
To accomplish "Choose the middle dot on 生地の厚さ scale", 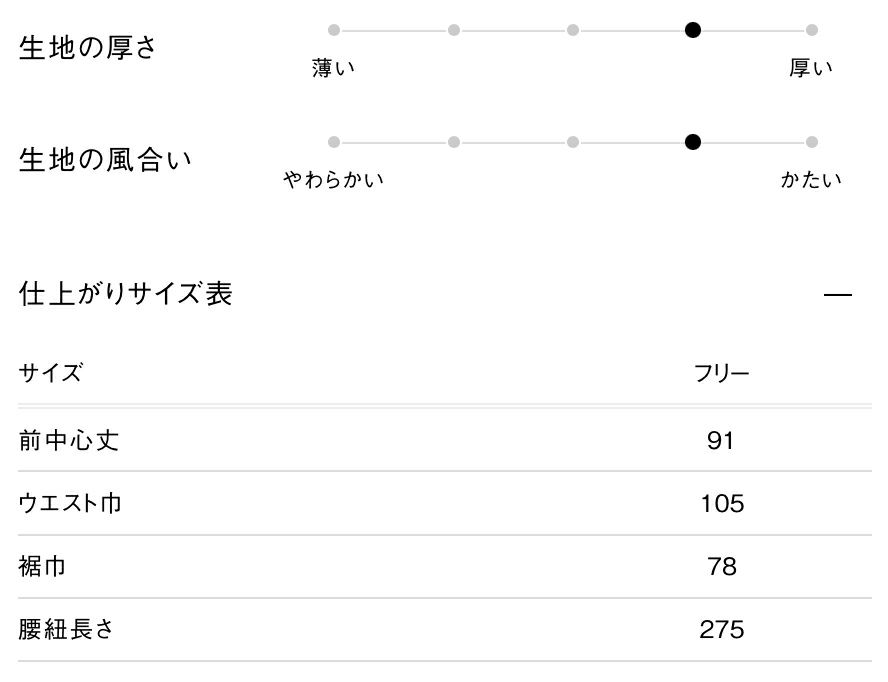I will point(573,30).
